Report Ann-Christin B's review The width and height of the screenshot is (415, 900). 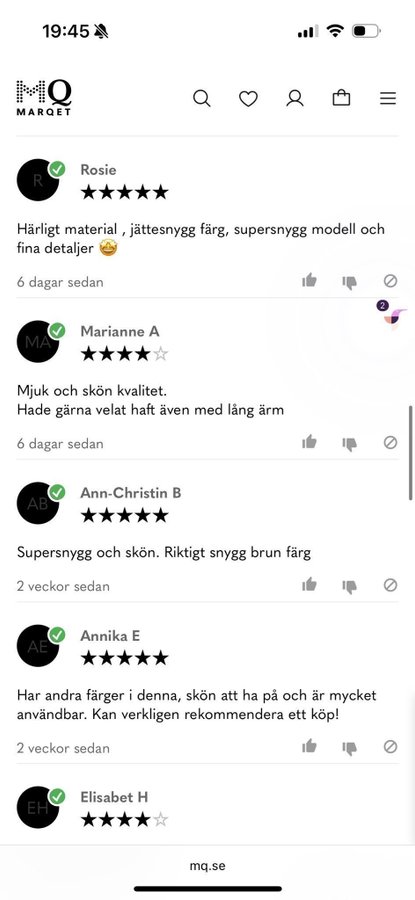point(390,585)
